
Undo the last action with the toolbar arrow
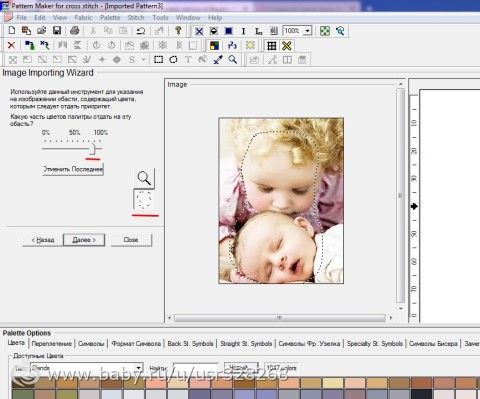tap(141, 31)
